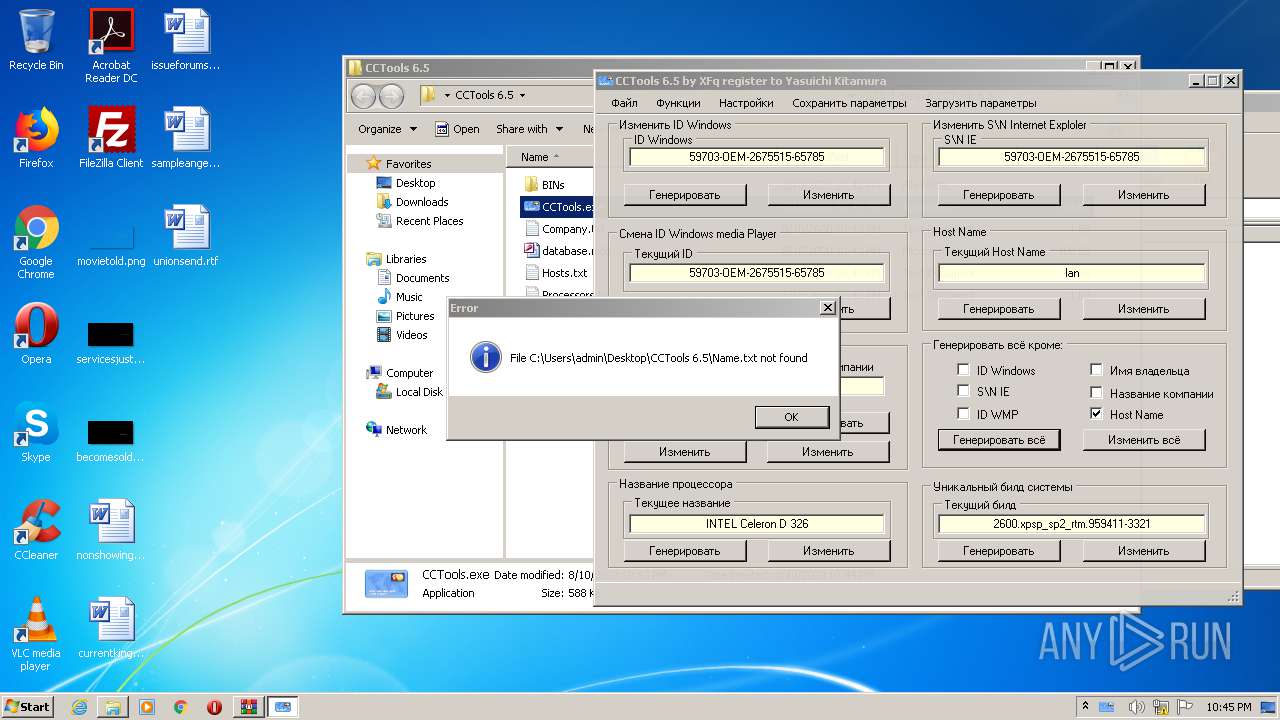Launch Skype from desktop

(x=36, y=431)
